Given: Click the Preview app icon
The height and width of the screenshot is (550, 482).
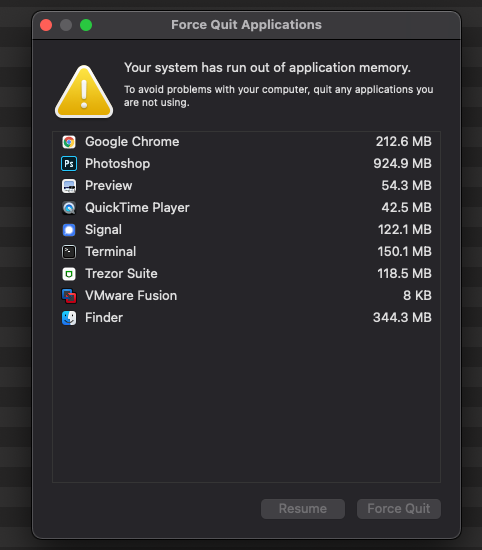Looking at the screenshot, I should coord(69,186).
